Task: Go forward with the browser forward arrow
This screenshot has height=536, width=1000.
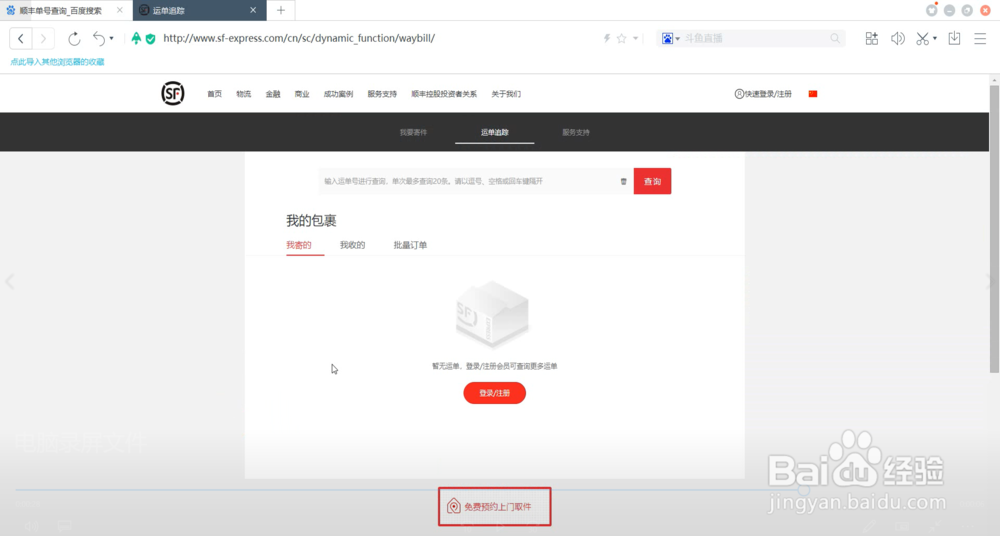Action: [43, 39]
